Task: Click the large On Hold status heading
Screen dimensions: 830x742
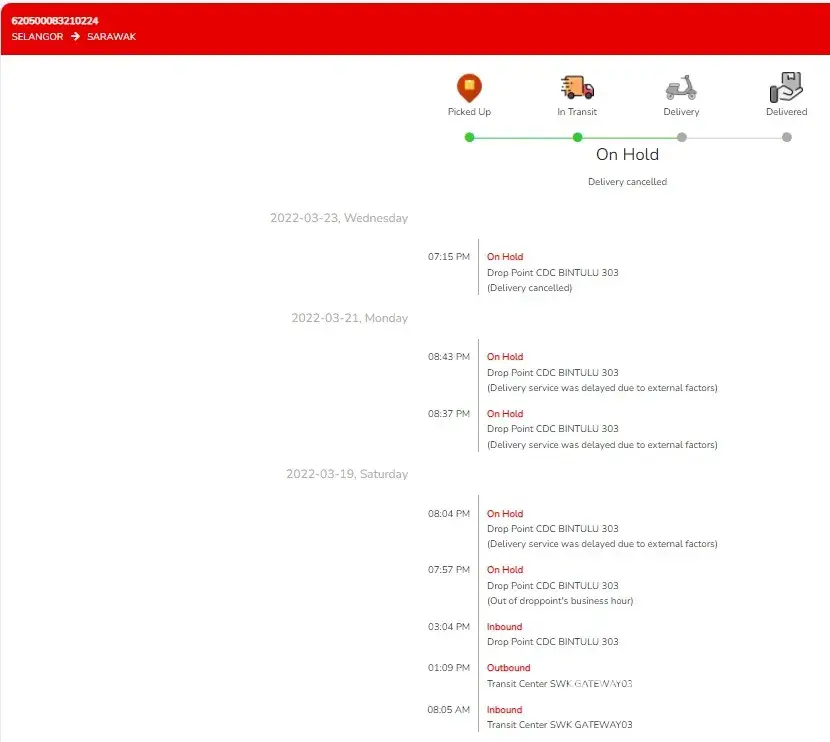Action: tap(627, 154)
